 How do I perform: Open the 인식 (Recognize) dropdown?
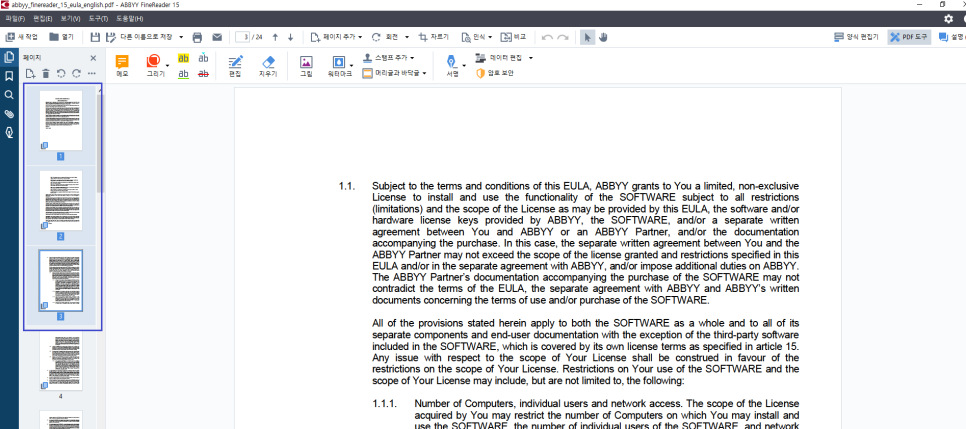pos(476,37)
